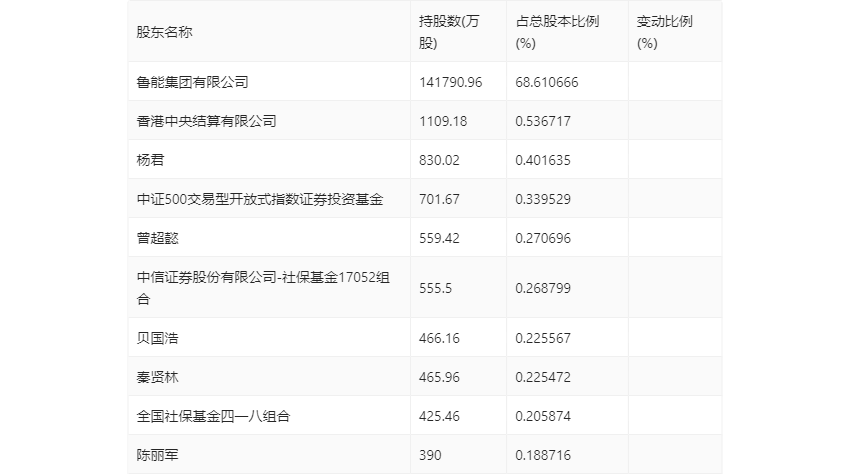This screenshot has height=474, width=850.
Task: Select shareholder 鲁能集团有限公司
Action: (192, 82)
